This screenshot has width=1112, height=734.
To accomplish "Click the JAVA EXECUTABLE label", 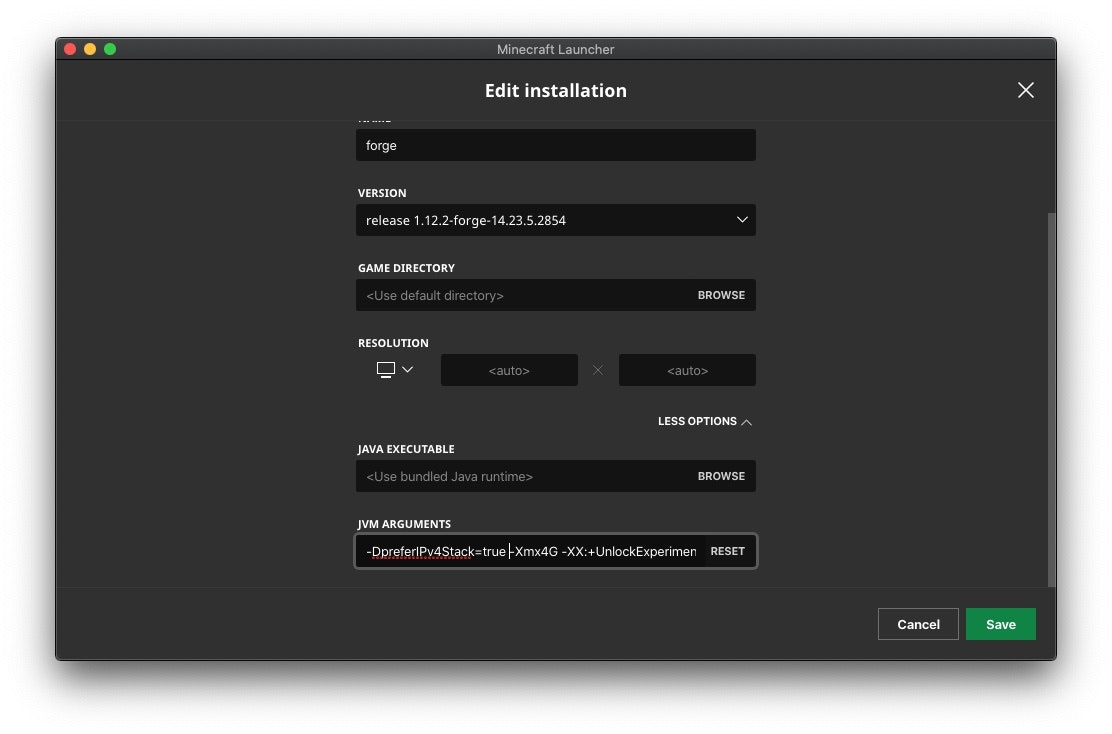I will (x=406, y=449).
